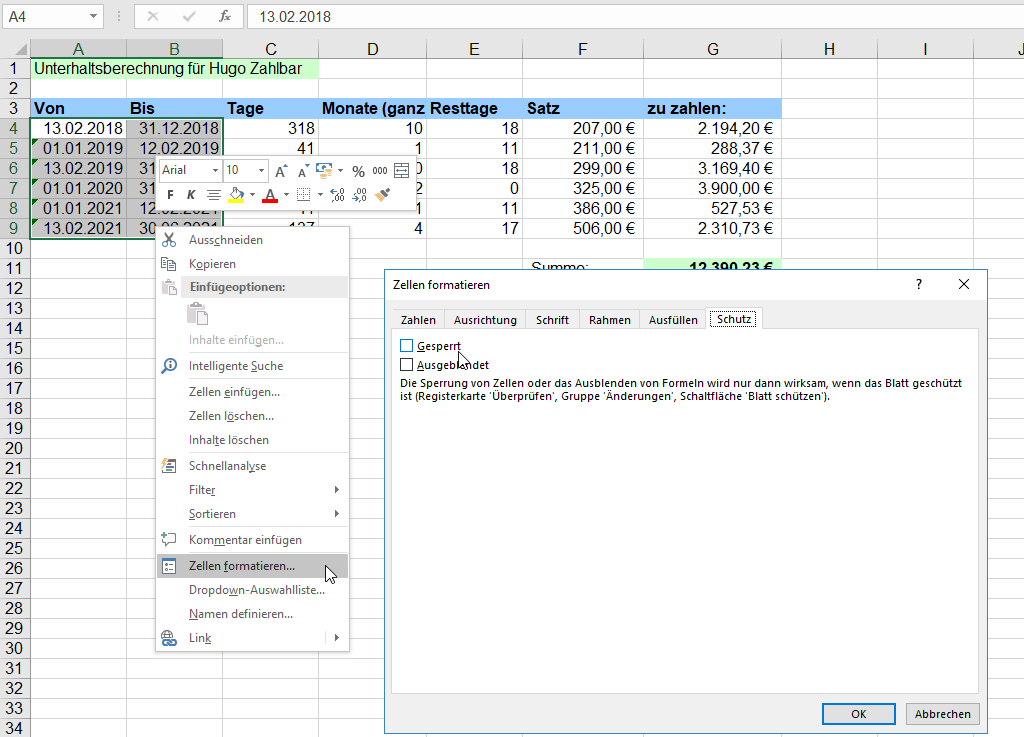Click into the formula bar showing 13.02.2018

pyautogui.click(x=600, y=16)
